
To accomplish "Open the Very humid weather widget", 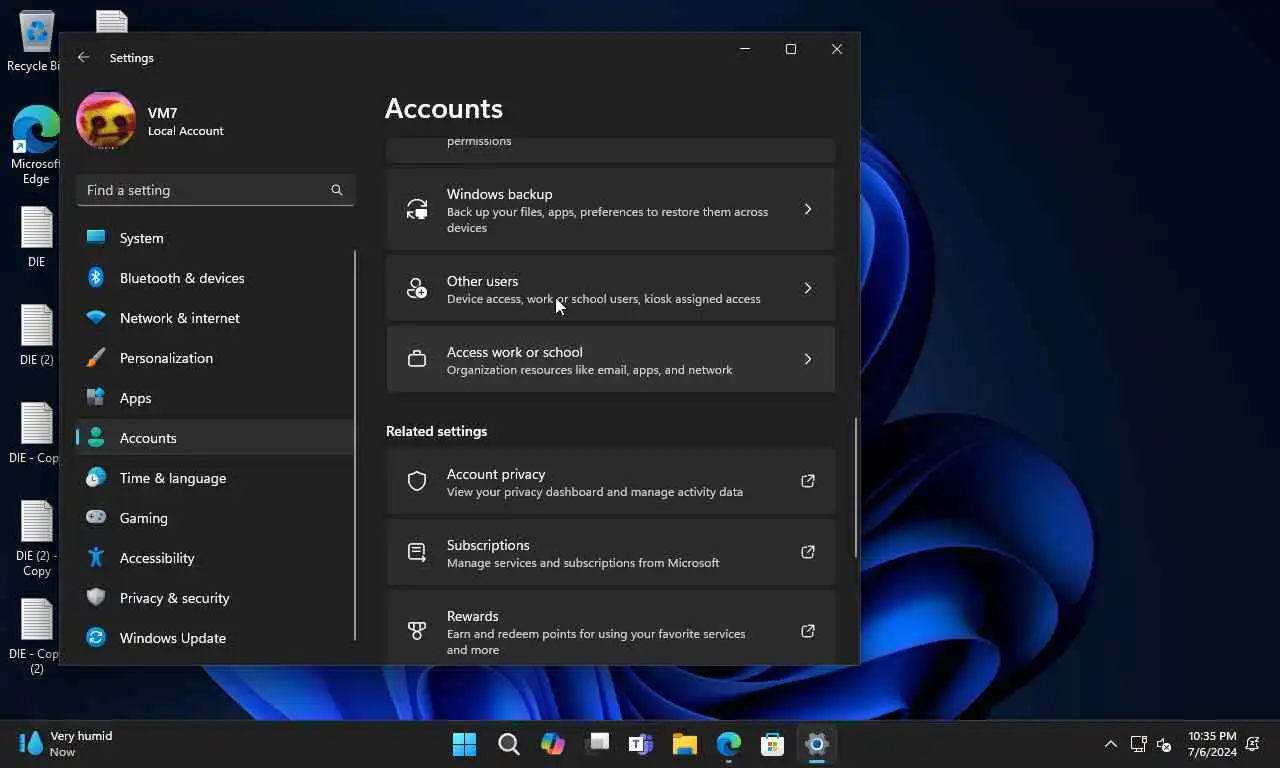I will click(x=66, y=744).
